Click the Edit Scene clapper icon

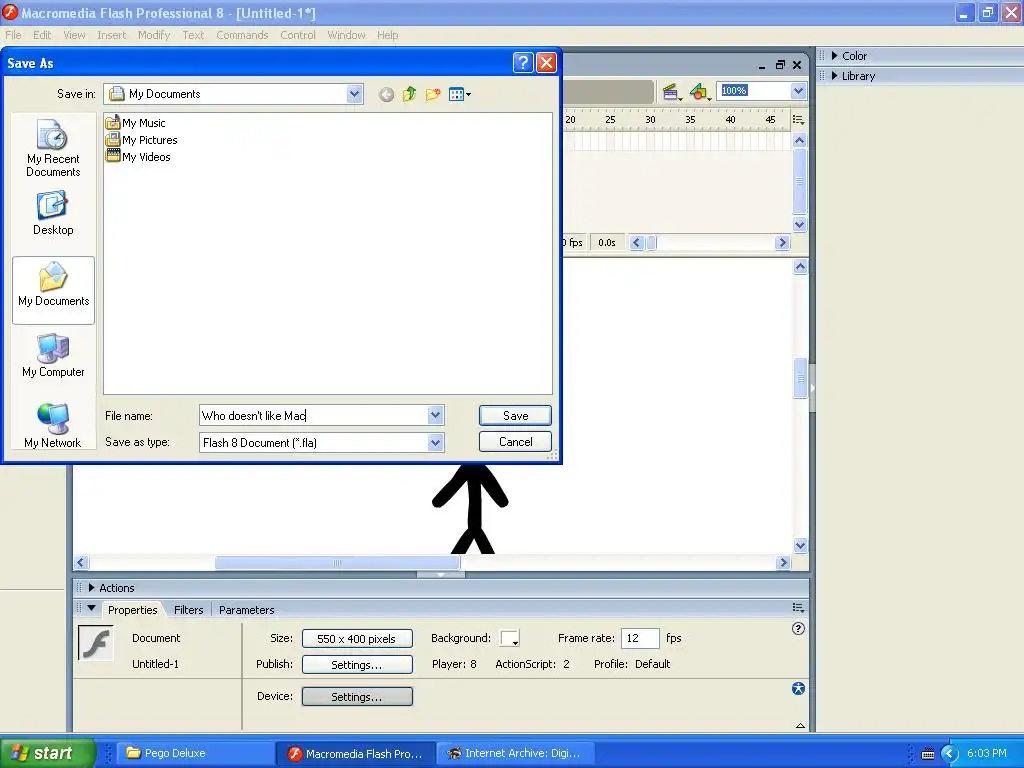pos(671,93)
